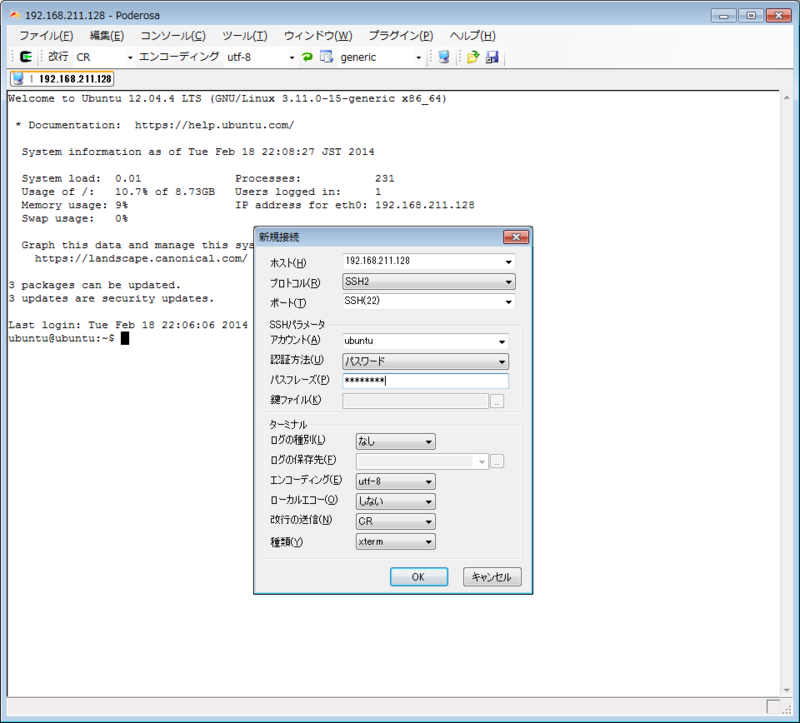Click the https://landscape.canonical.com/ text

click(x=141, y=258)
